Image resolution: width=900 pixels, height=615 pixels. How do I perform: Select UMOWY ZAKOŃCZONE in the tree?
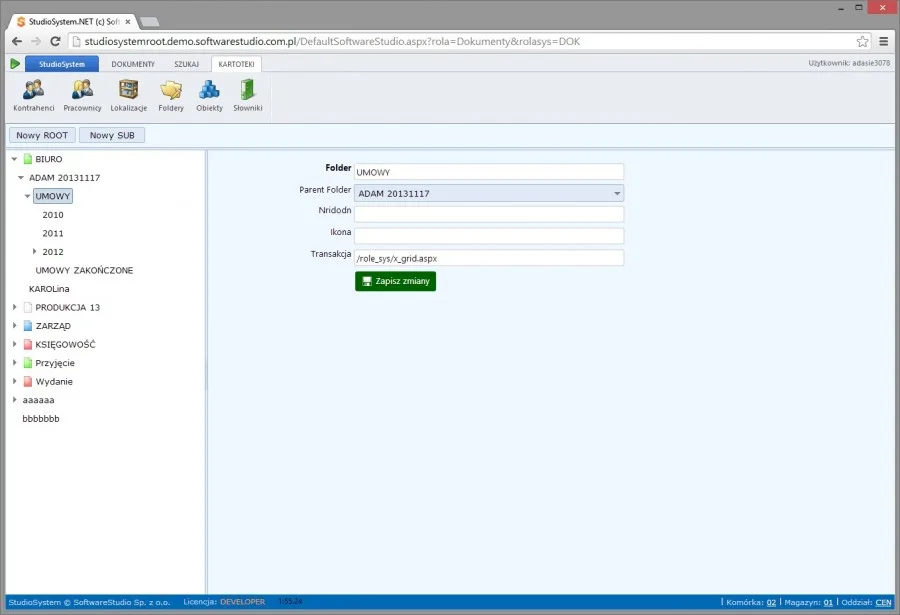pyautogui.click(x=84, y=270)
